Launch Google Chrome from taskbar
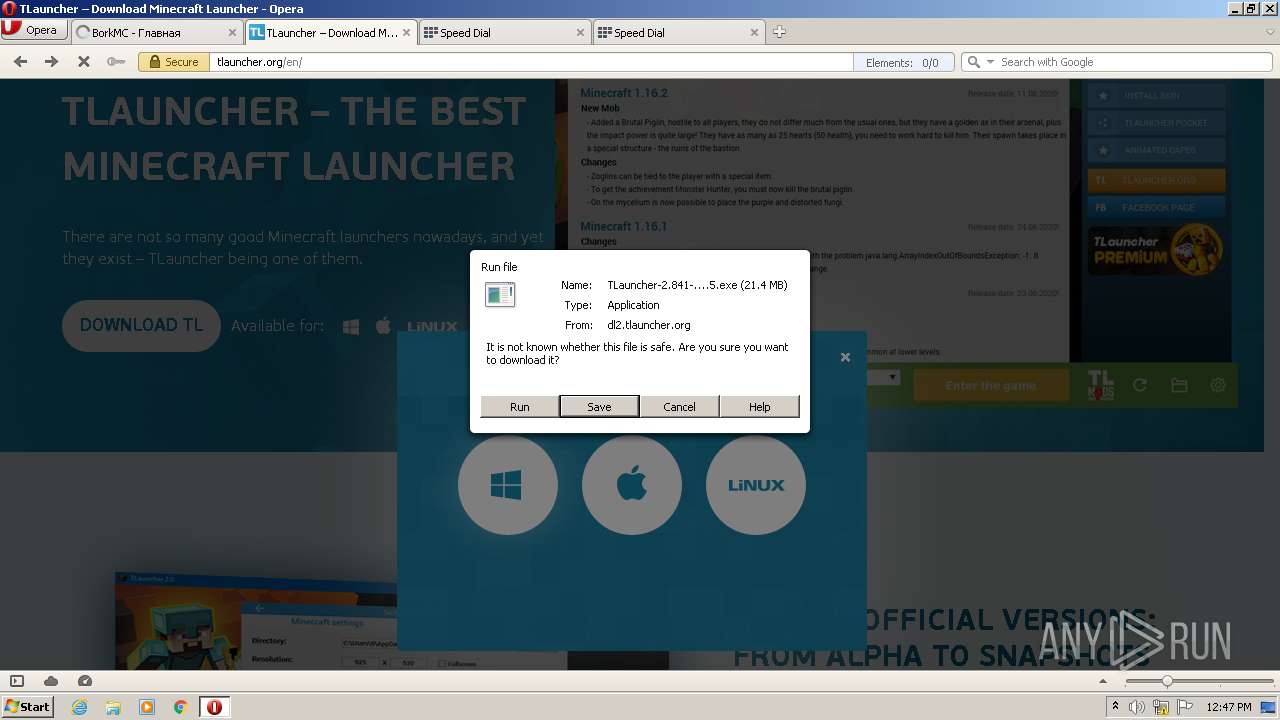The image size is (1280, 720). (x=181, y=707)
